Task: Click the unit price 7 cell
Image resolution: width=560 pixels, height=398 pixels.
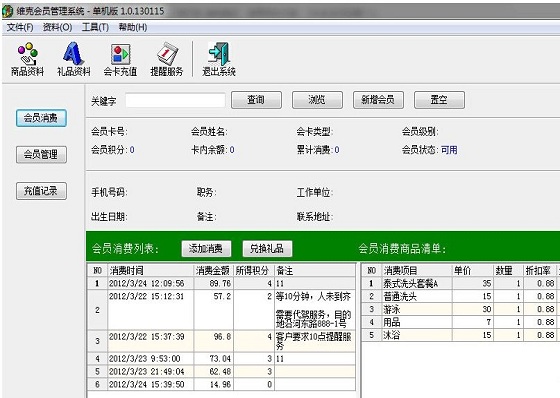Action: (472, 322)
